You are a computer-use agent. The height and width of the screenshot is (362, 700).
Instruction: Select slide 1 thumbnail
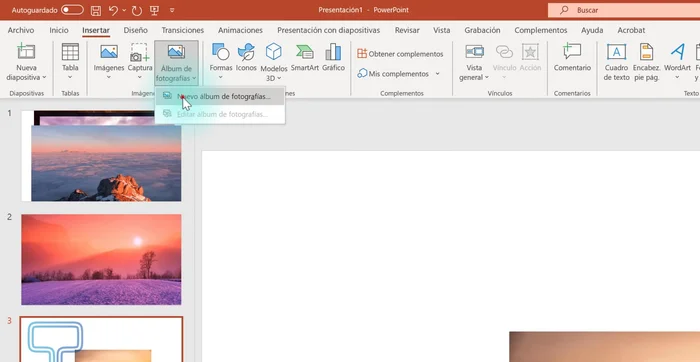click(x=101, y=156)
